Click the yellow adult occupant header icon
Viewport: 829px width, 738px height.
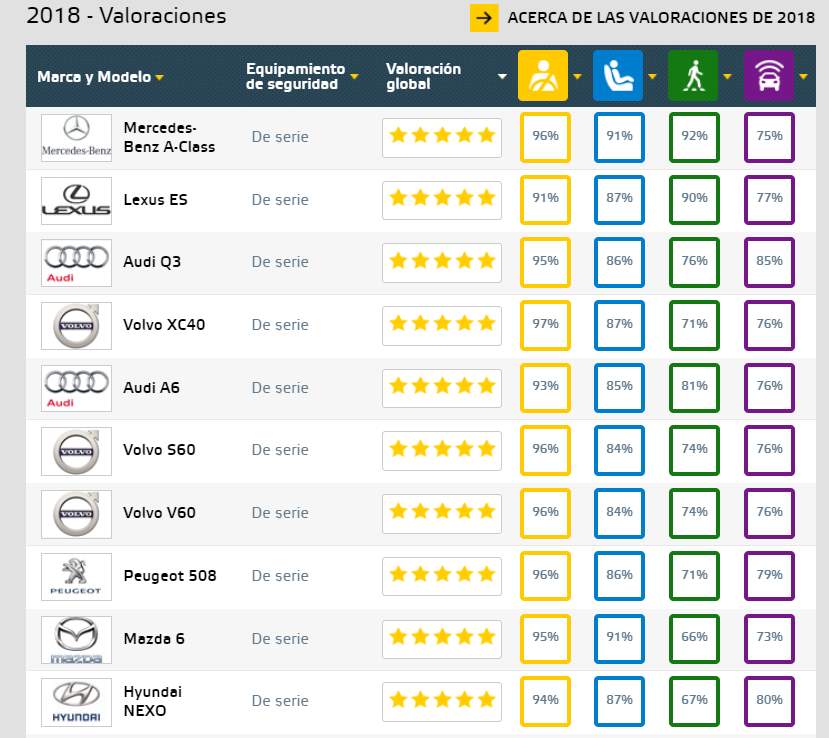543,76
